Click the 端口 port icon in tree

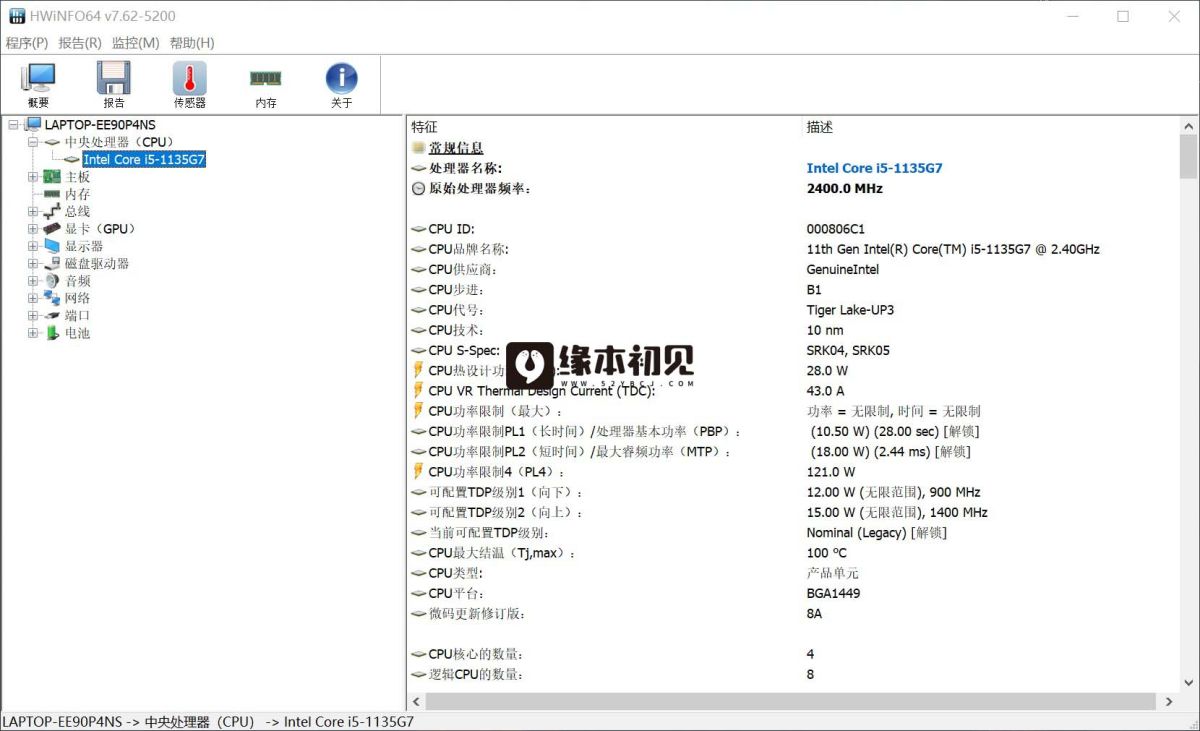(x=52, y=316)
